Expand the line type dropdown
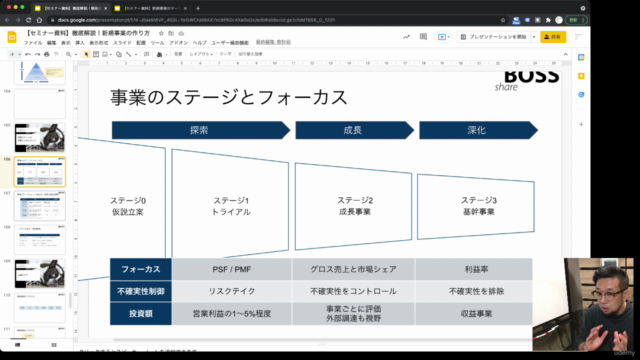This screenshot has width=640, height=360. 136,54
